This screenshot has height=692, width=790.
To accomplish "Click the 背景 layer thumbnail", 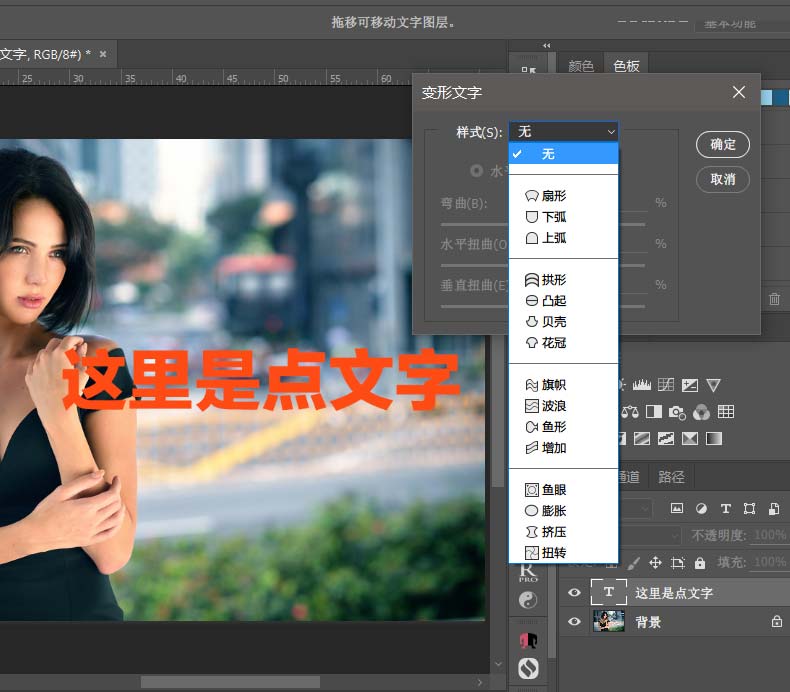I will tap(609, 622).
